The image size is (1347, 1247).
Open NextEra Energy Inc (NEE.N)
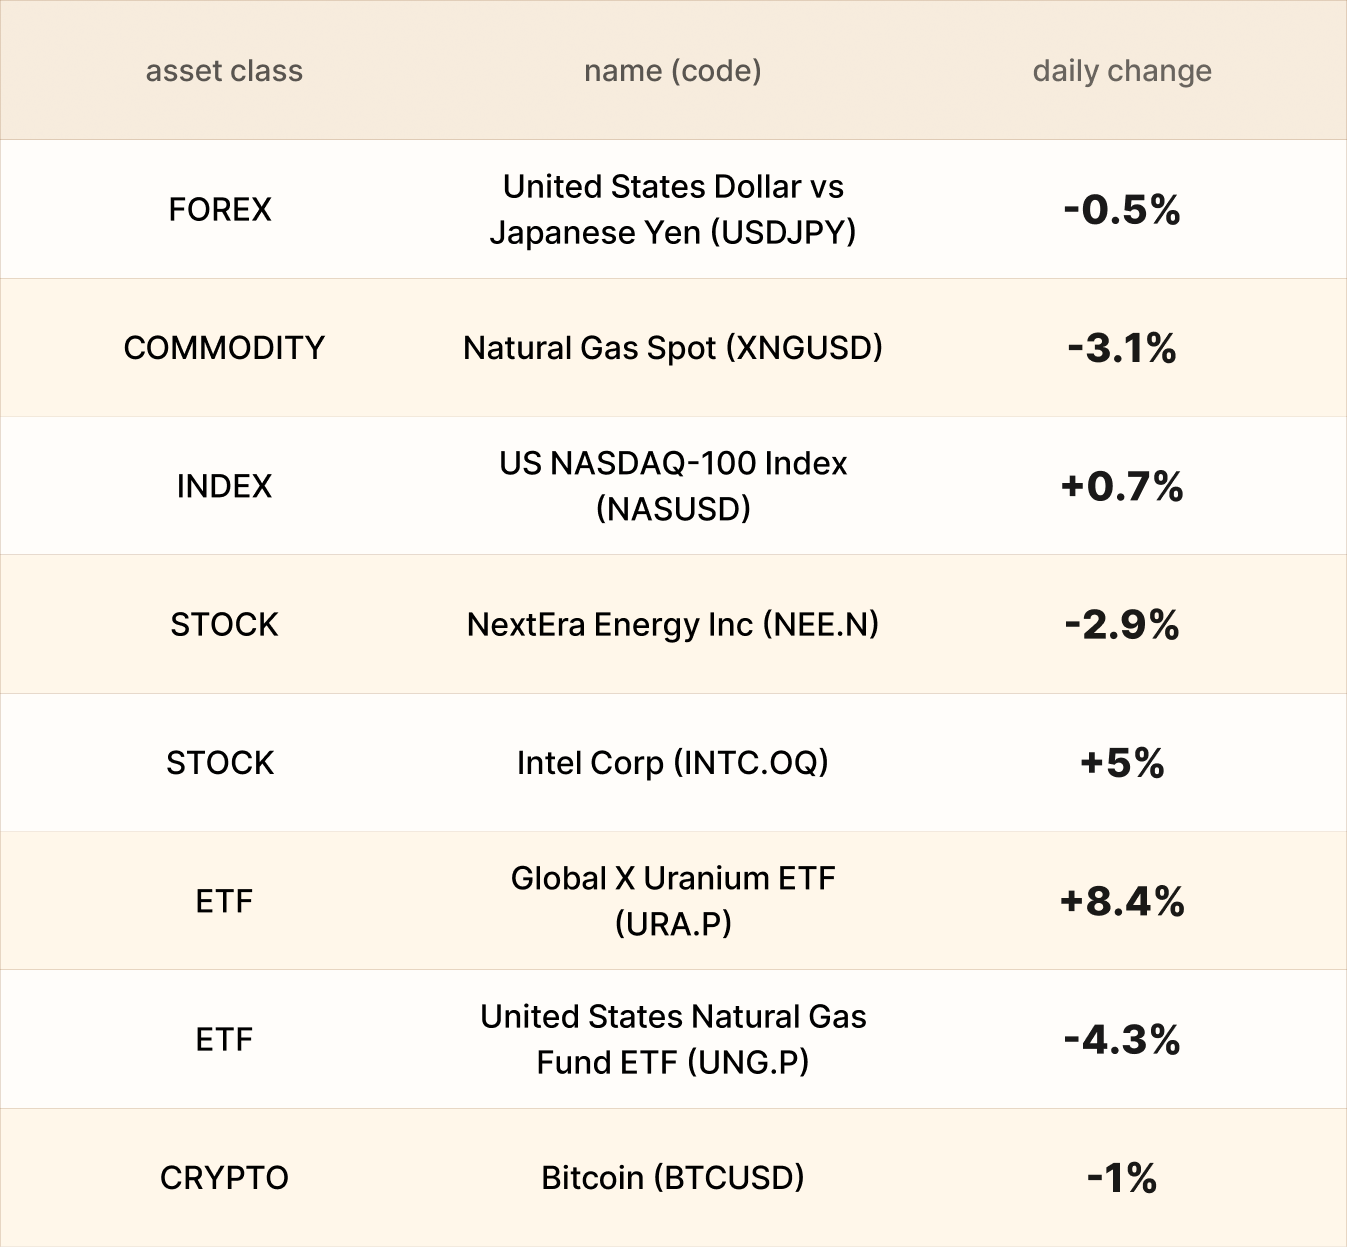(x=672, y=625)
